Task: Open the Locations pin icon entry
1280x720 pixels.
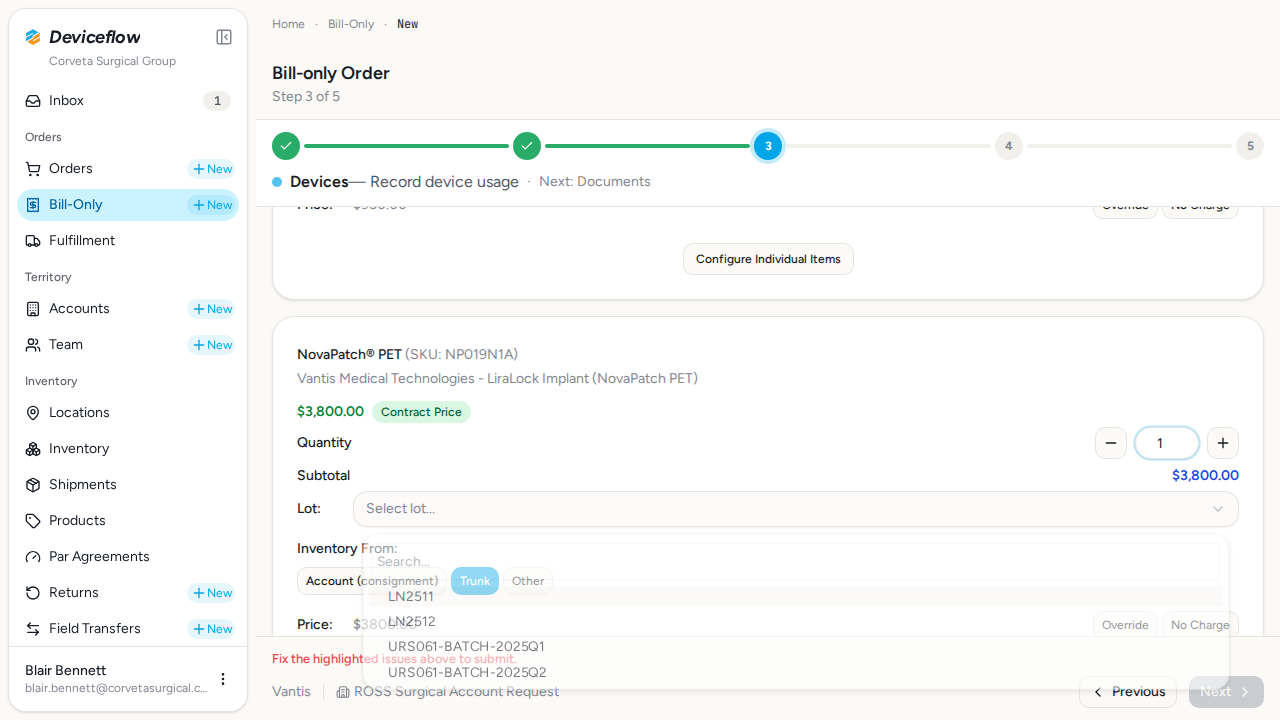Action: (x=128, y=413)
